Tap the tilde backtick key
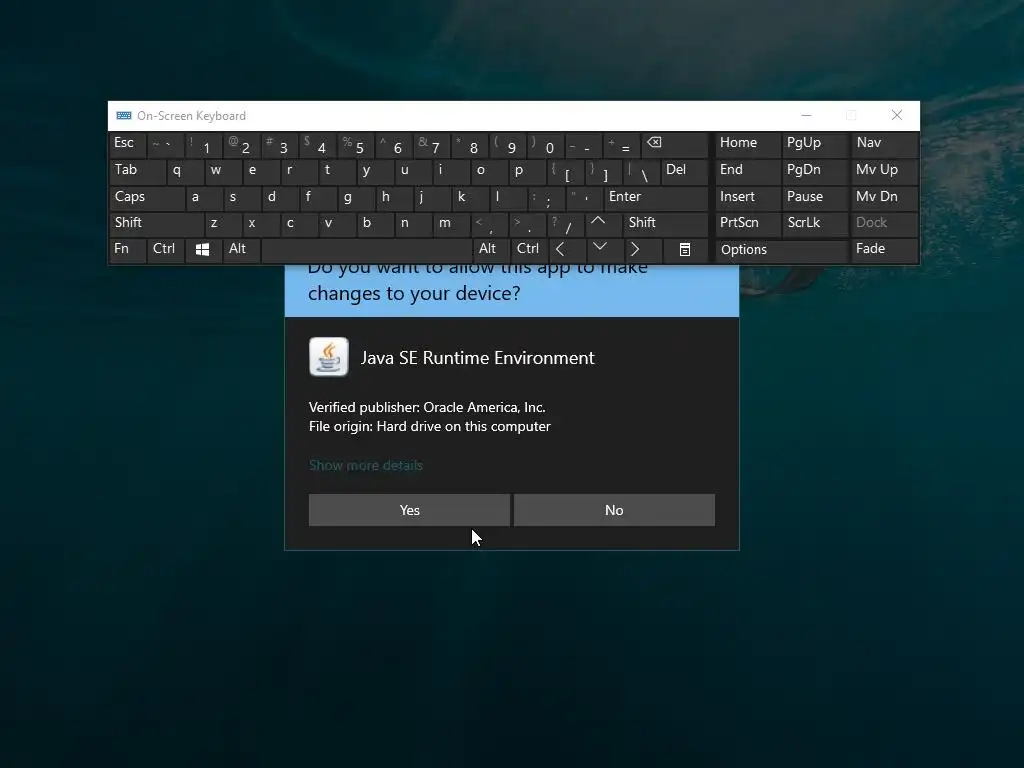Image resolution: width=1024 pixels, height=768 pixels. [165, 144]
